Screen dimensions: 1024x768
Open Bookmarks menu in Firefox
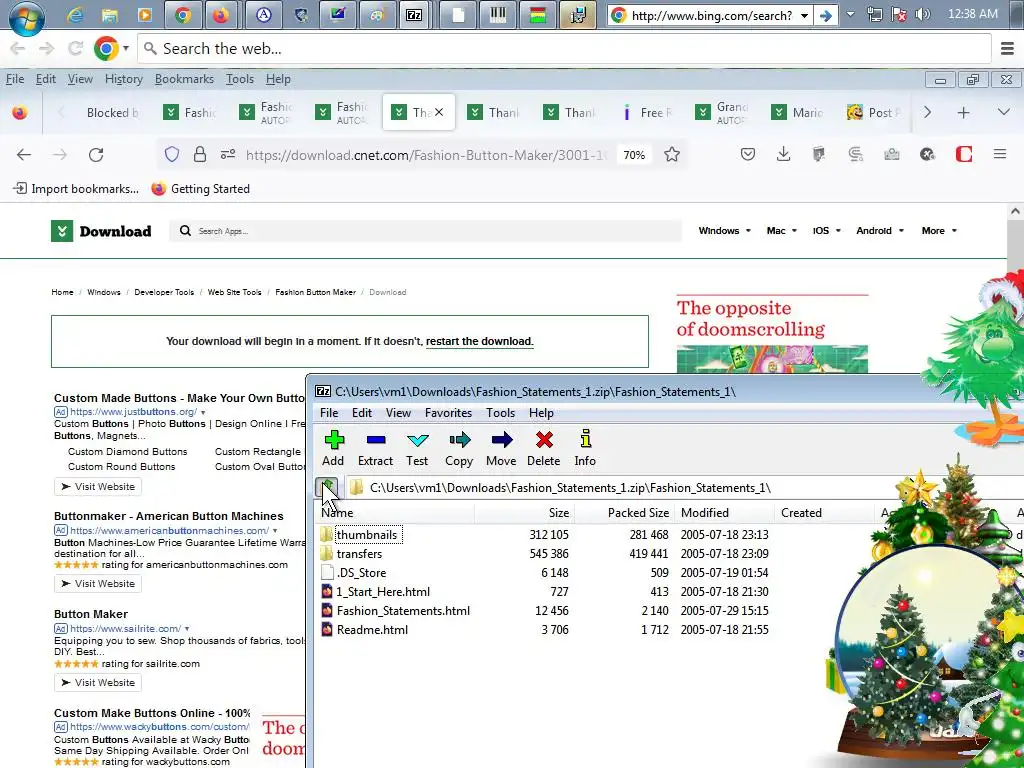(184, 79)
